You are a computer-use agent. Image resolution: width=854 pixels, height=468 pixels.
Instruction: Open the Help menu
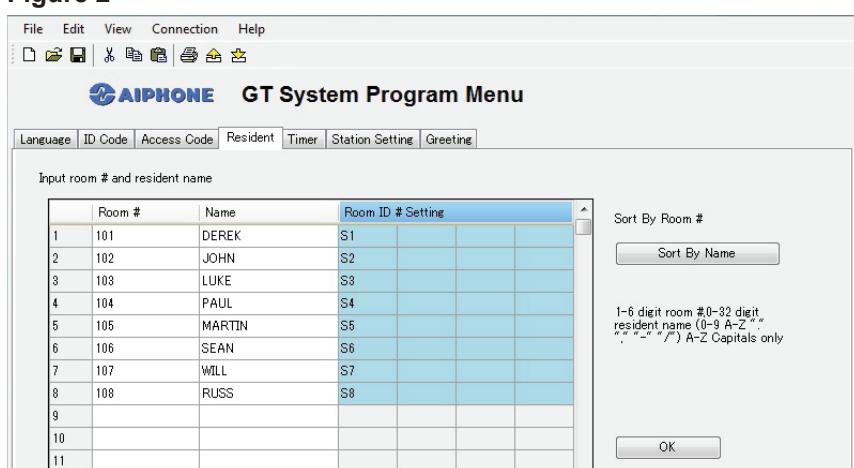(251, 29)
